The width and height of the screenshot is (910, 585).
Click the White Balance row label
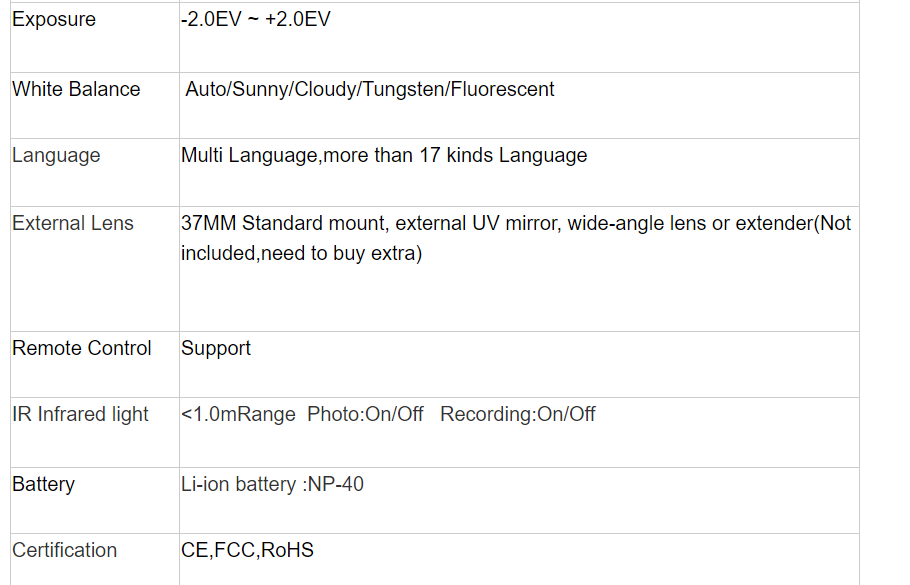click(76, 89)
